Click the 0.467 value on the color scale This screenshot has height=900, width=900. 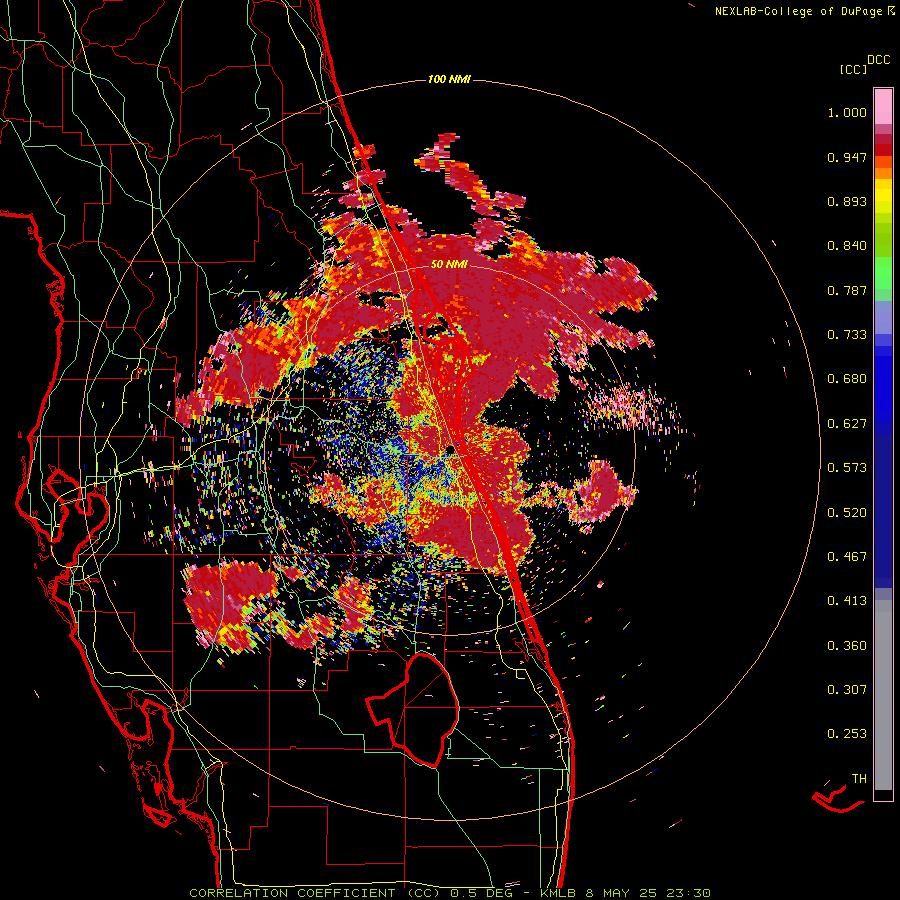(847, 557)
